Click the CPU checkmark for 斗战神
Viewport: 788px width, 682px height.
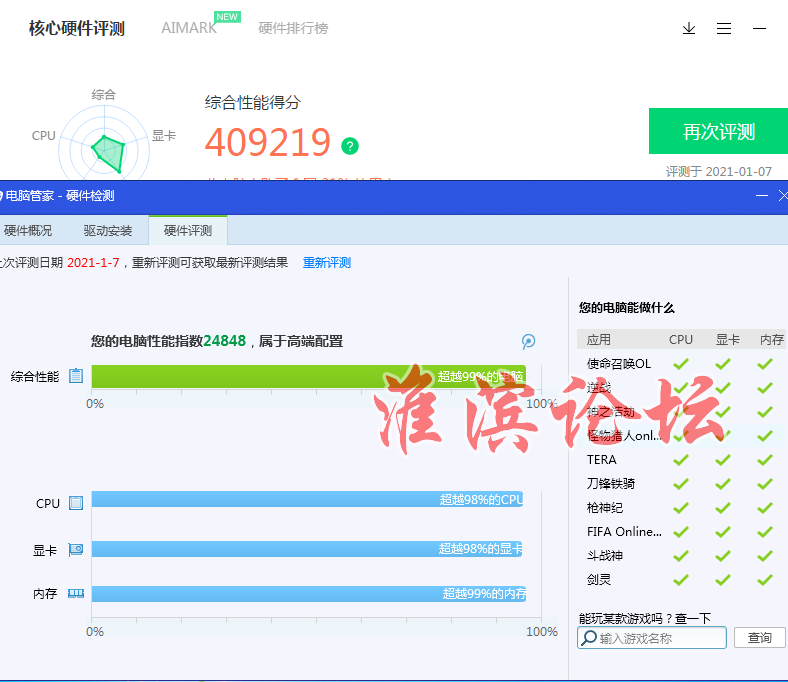tap(681, 555)
